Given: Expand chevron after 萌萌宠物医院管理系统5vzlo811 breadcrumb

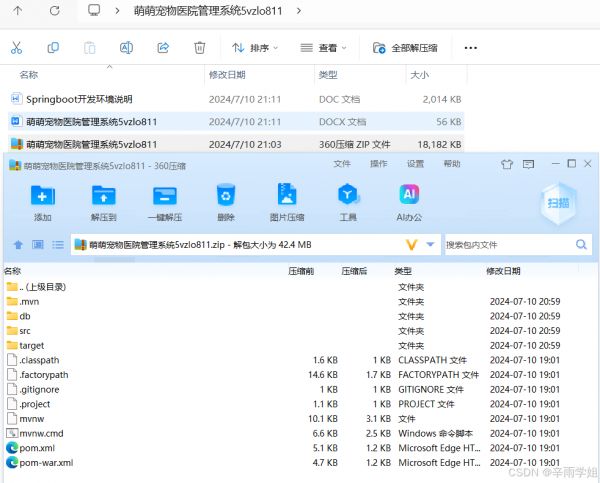Looking at the screenshot, I should (x=299, y=11).
